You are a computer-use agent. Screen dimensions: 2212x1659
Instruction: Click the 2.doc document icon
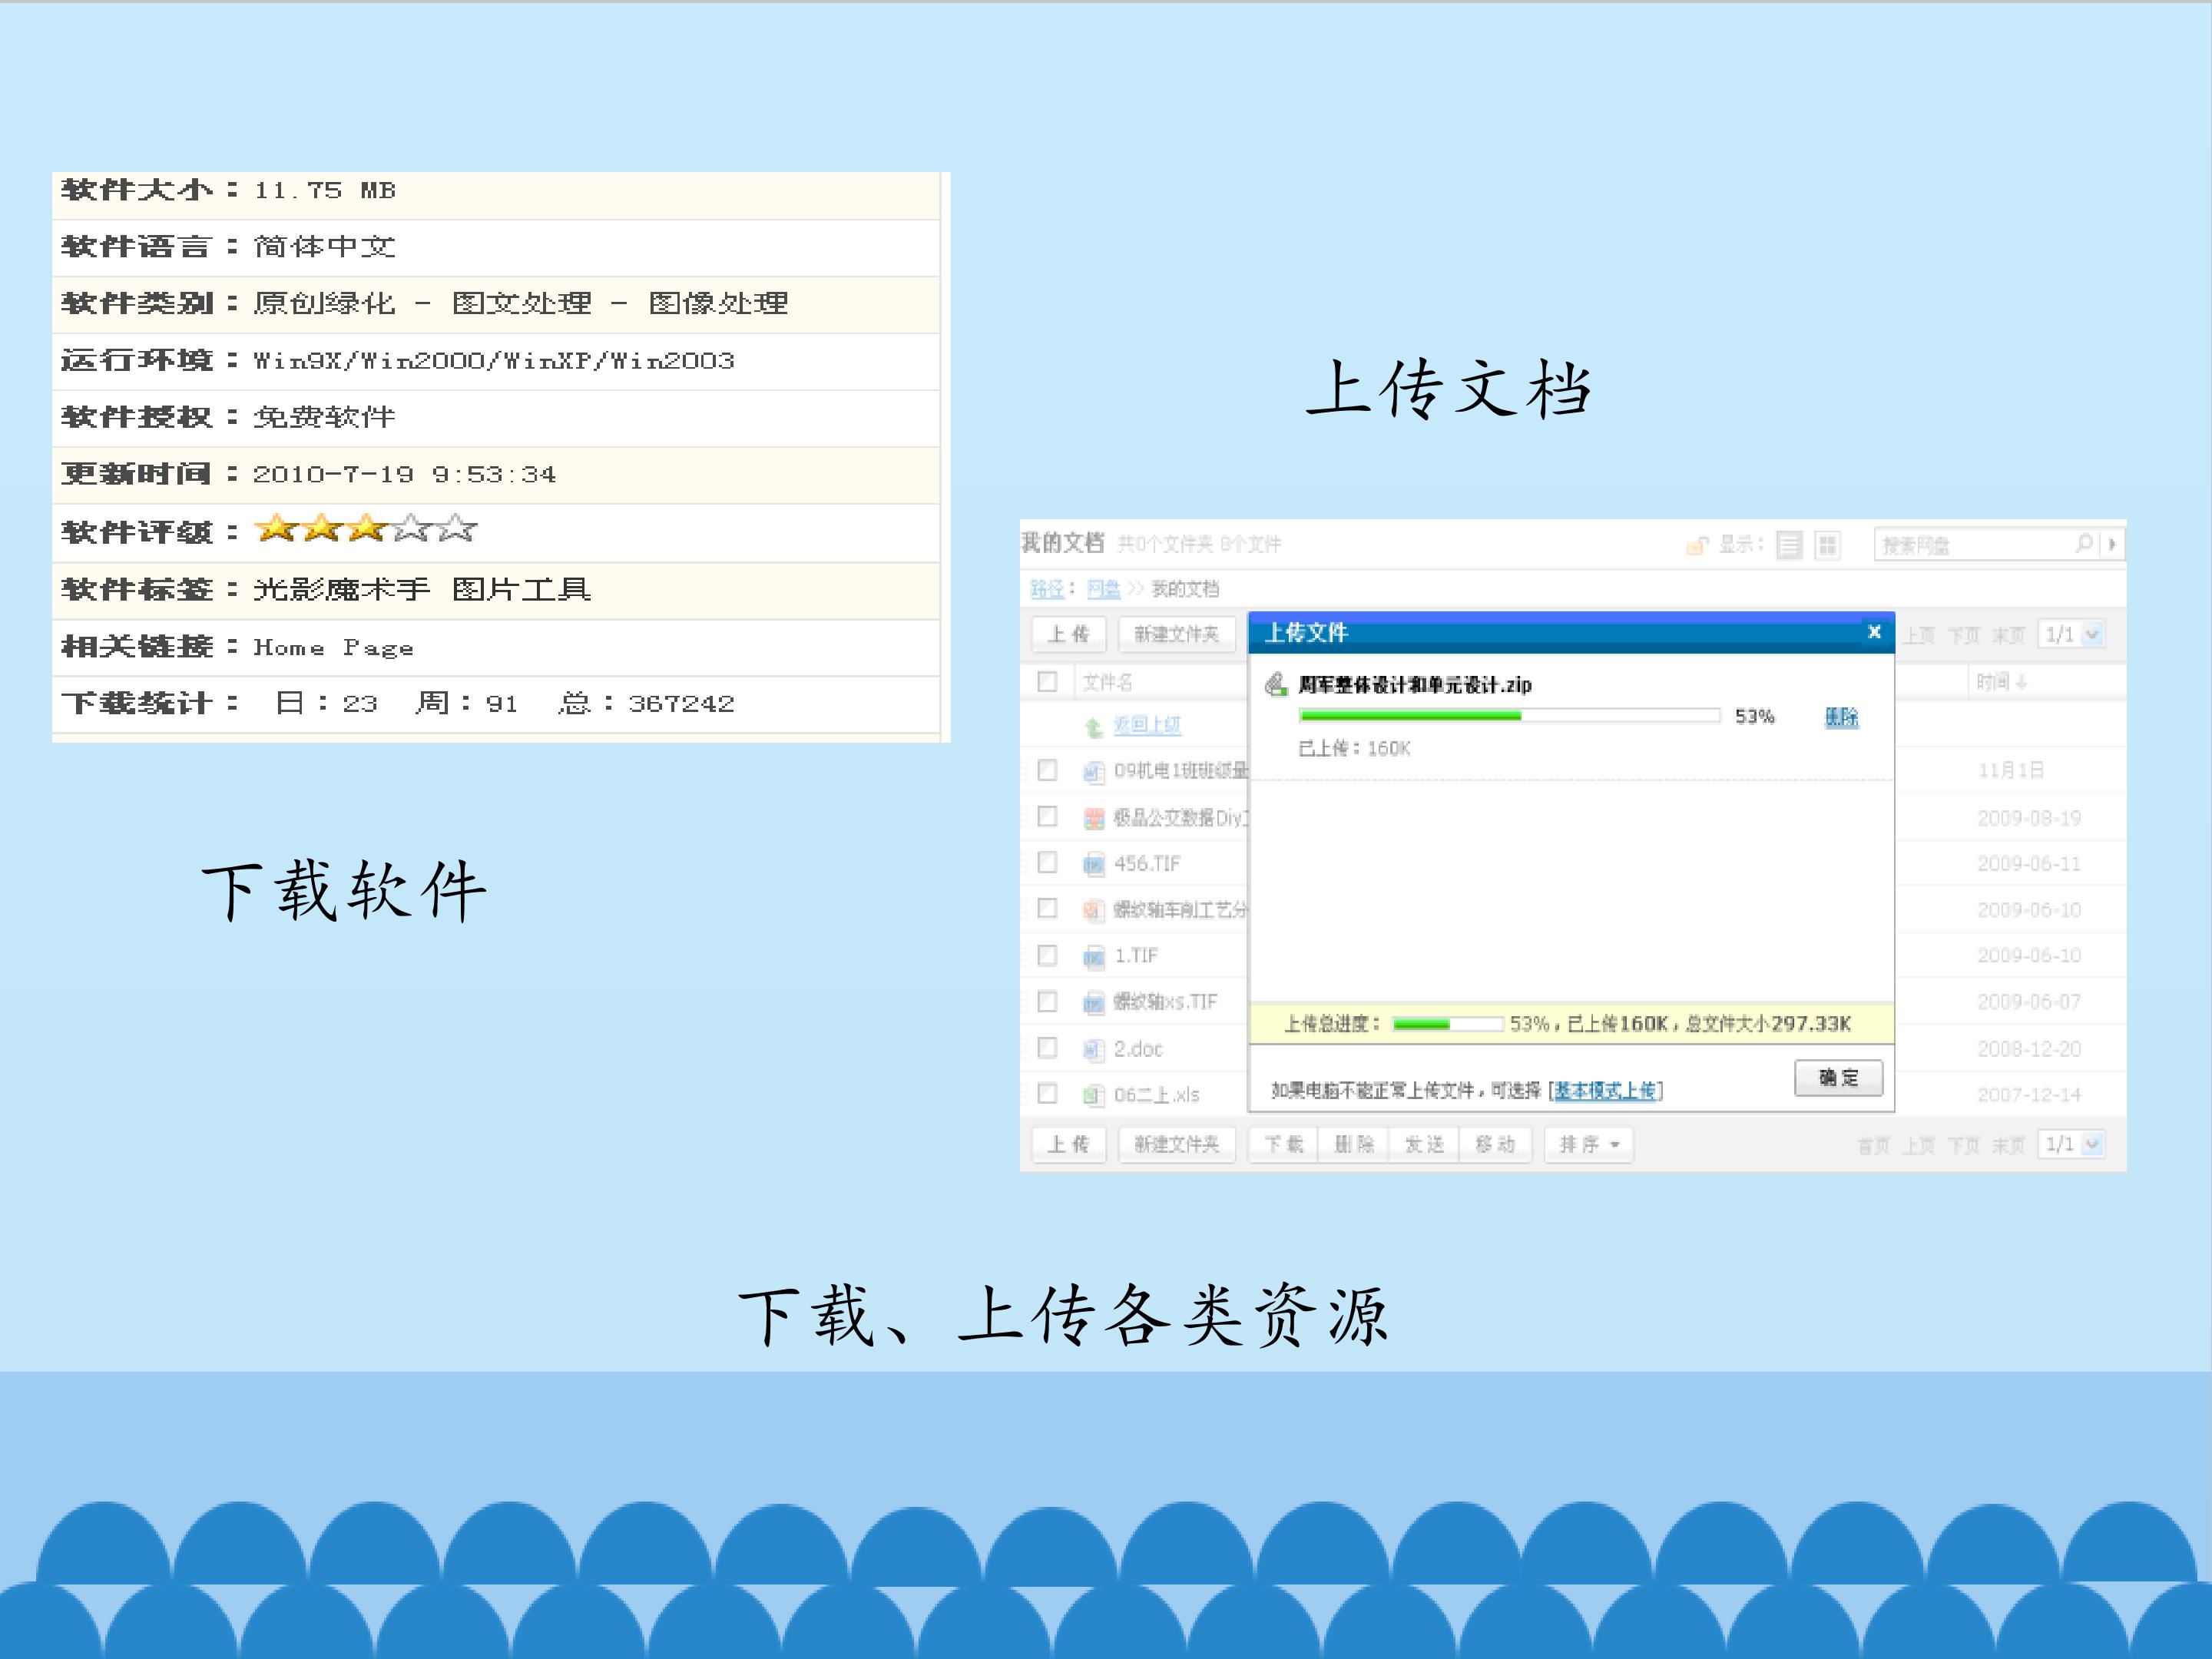click(x=1094, y=1049)
